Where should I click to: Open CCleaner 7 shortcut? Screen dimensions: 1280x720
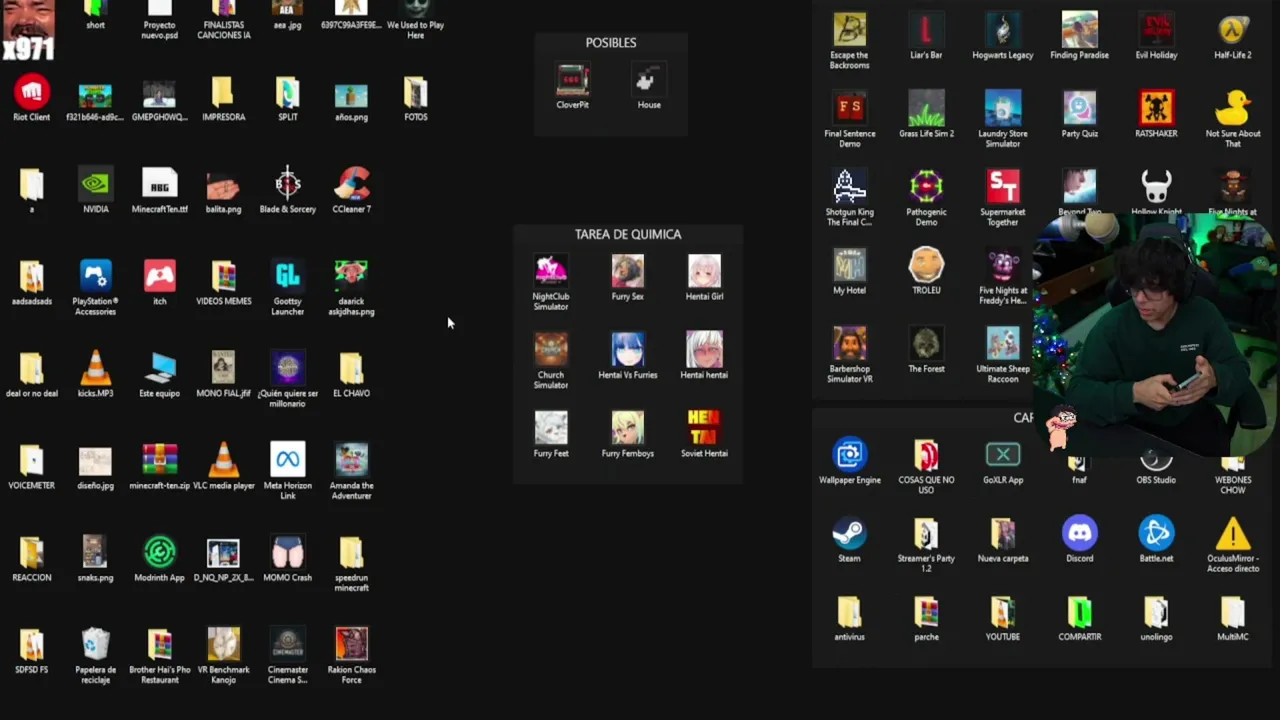pos(352,185)
